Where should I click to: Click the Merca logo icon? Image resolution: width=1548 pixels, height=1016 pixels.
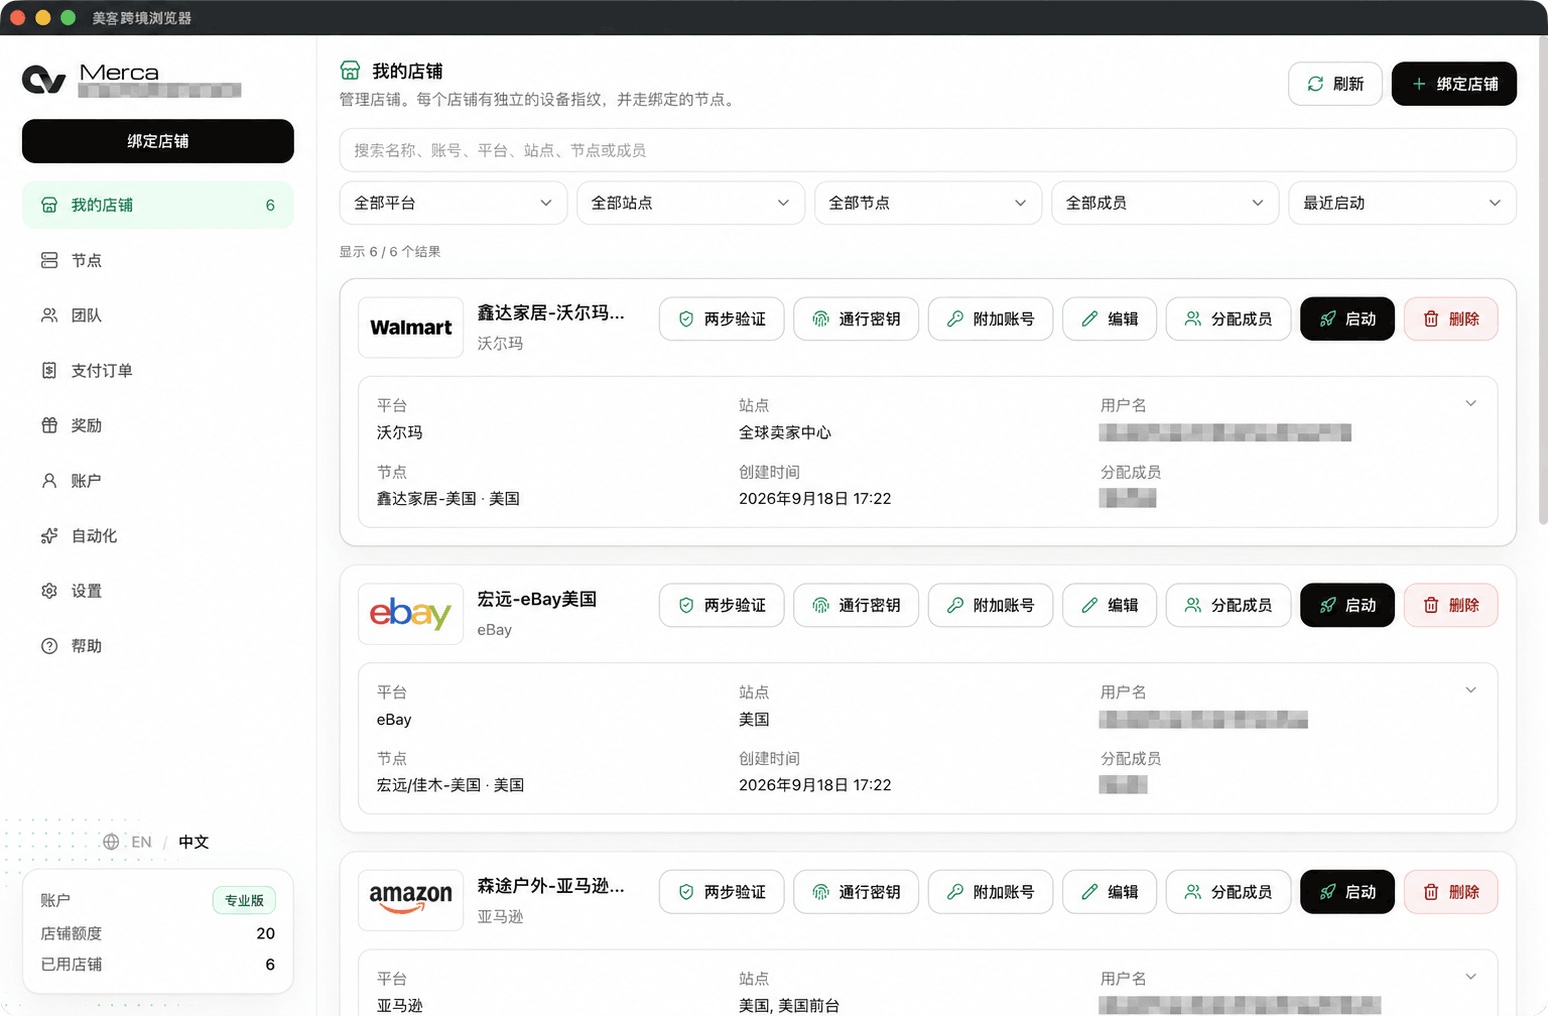[44, 80]
